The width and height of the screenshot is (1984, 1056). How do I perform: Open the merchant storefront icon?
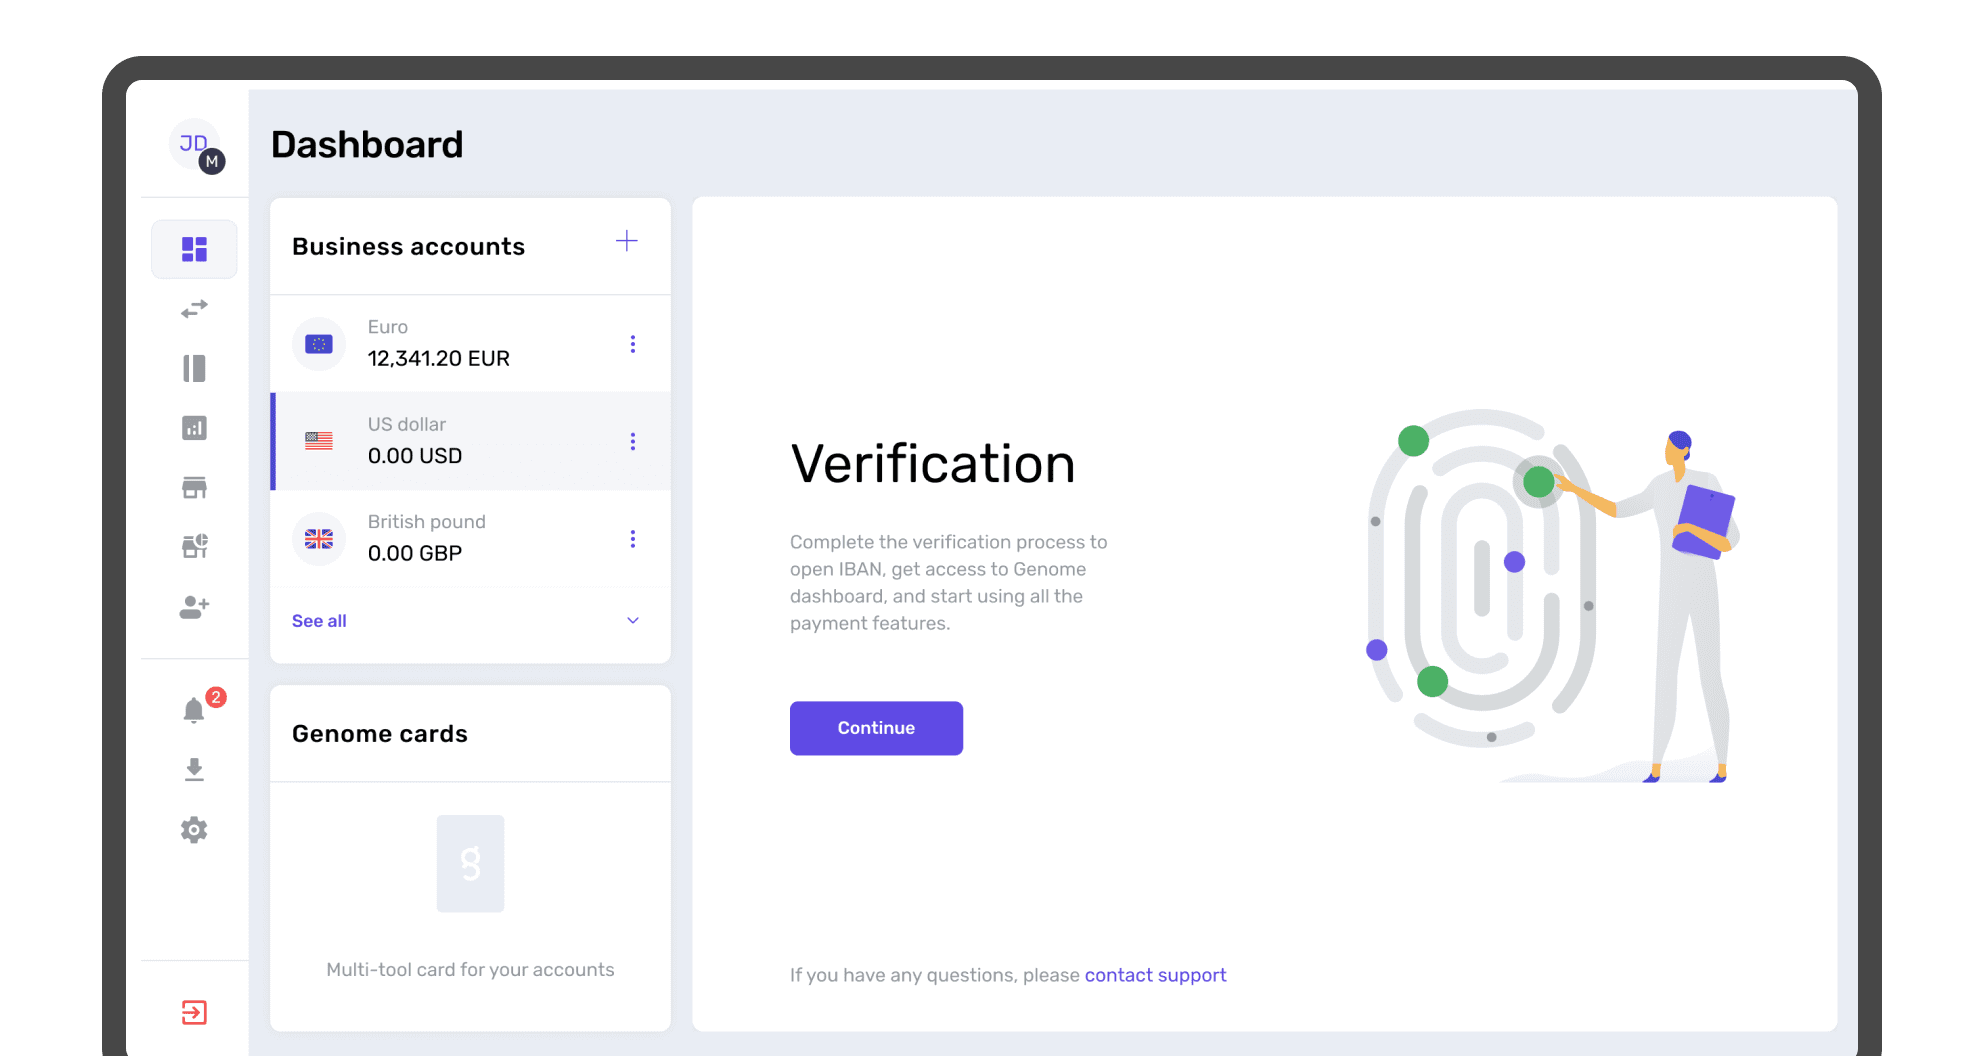194,488
